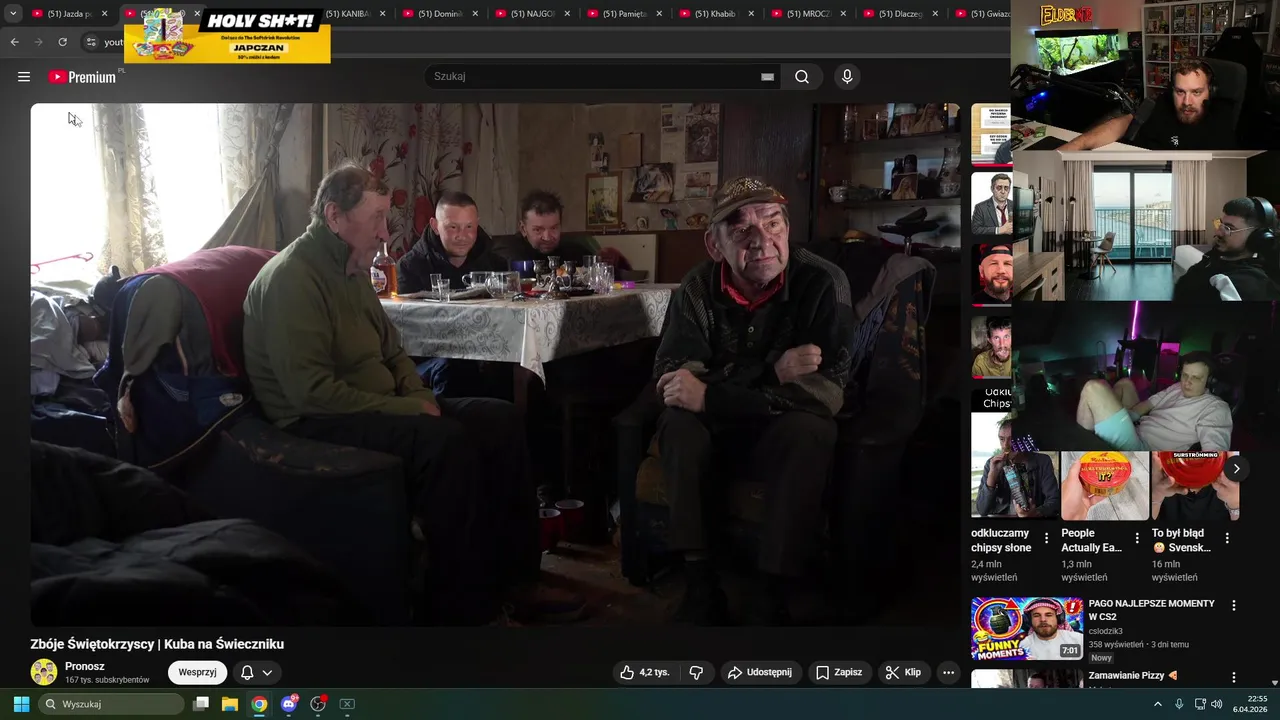Click the main video player

coord(495,365)
